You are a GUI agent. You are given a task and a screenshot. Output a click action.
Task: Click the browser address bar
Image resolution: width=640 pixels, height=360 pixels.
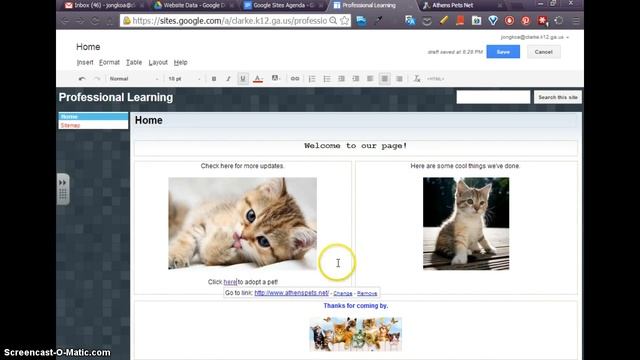tap(229, 20)
